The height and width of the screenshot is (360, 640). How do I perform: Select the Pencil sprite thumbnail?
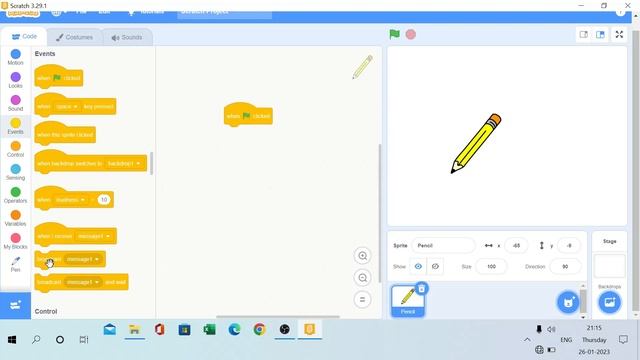point(408,301)
